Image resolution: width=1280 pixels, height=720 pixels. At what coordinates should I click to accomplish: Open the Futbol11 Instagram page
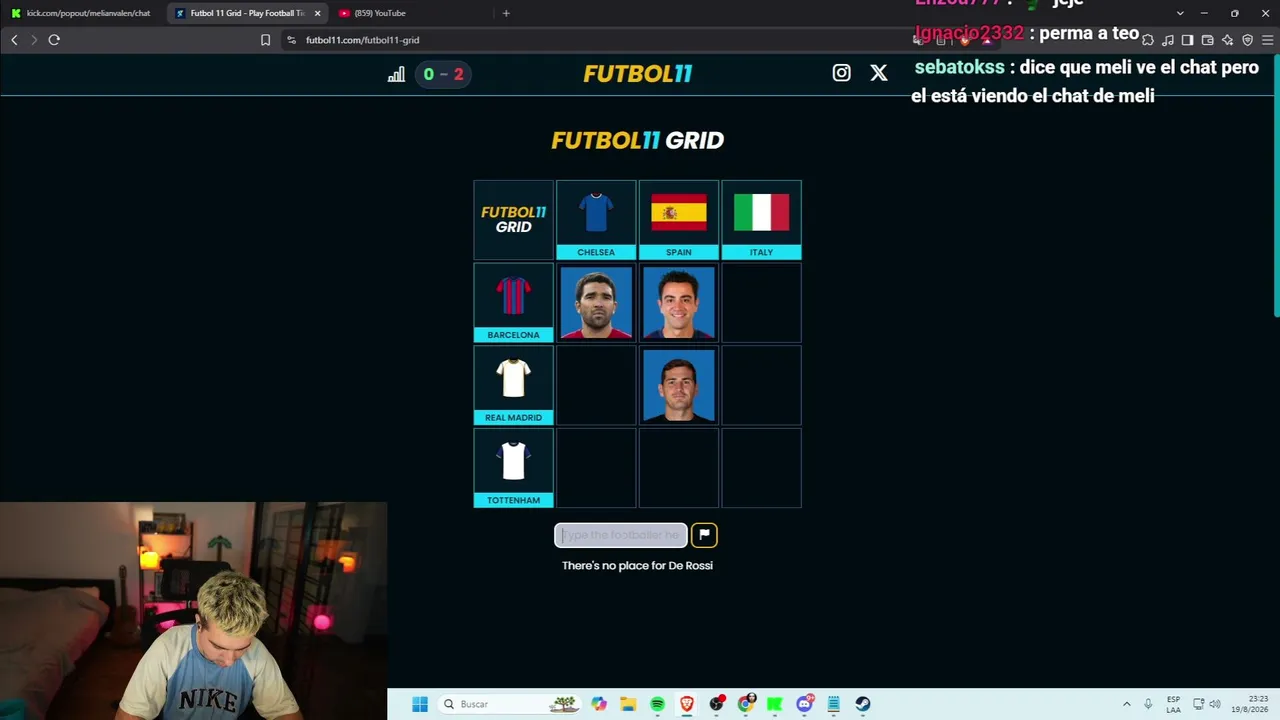(841, 73)
